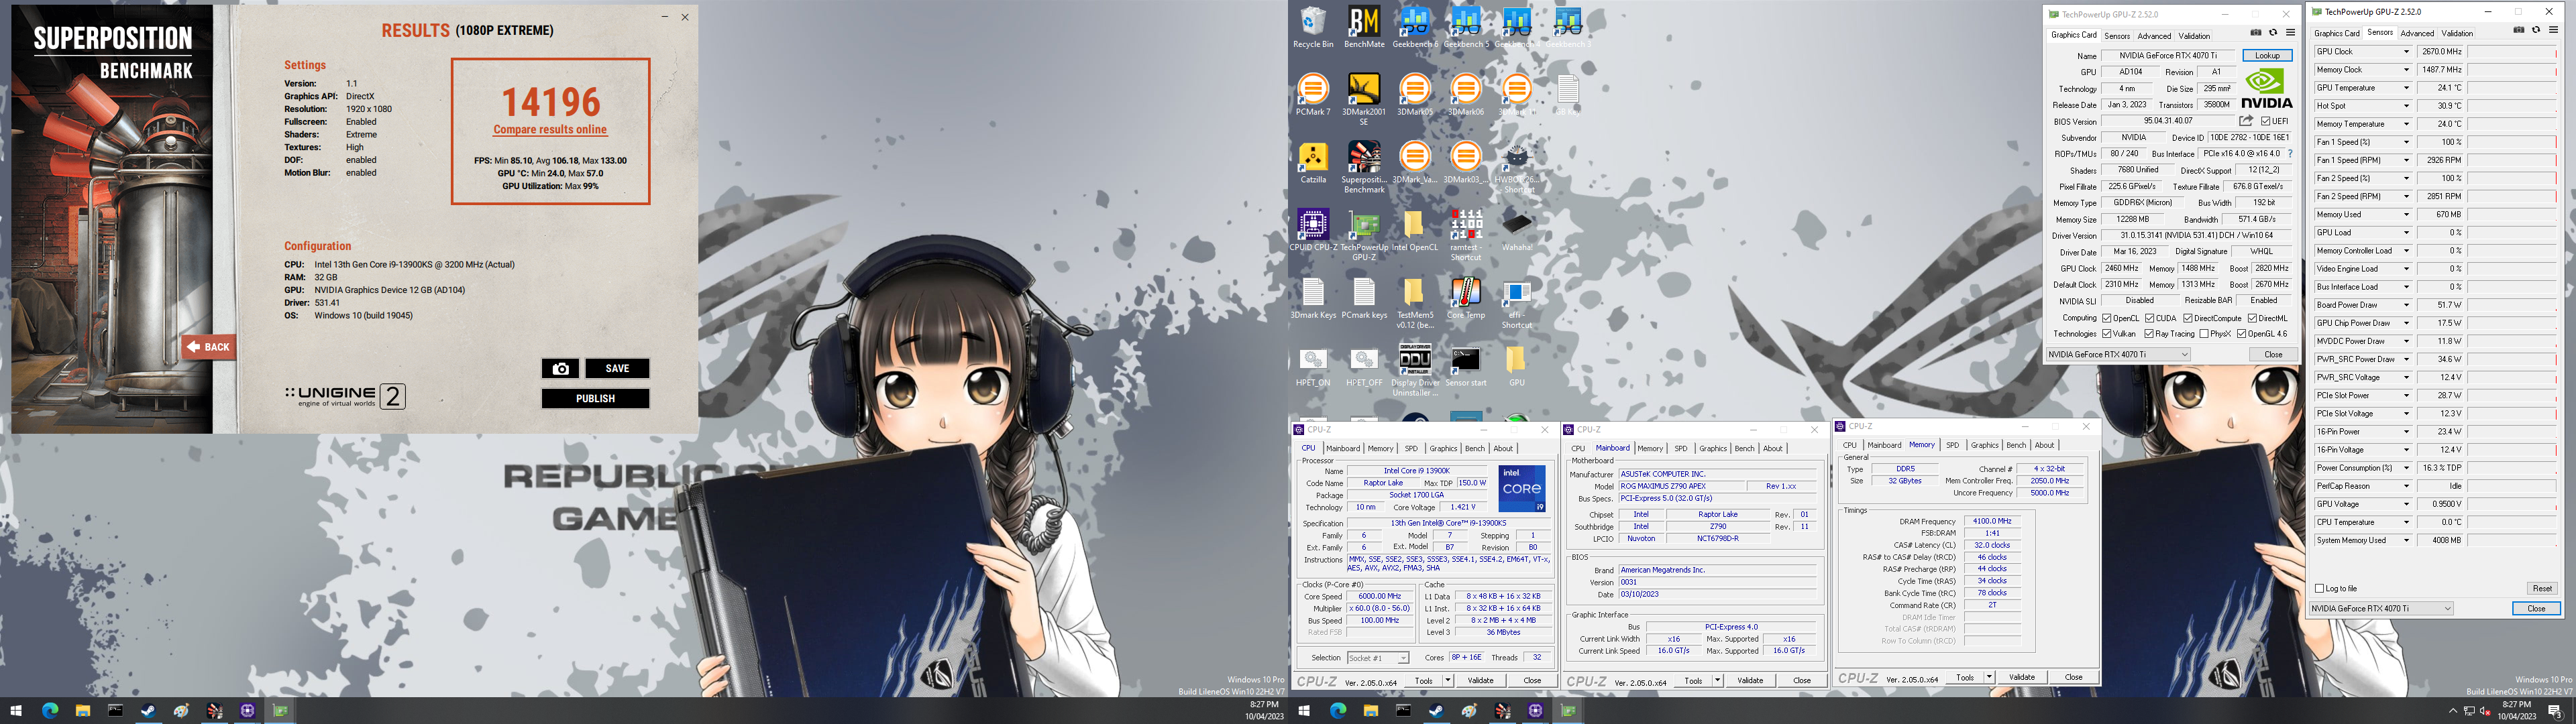Toggle the Vulkan checkbox
2576x724 pixels.
(x=2107, y=334)
